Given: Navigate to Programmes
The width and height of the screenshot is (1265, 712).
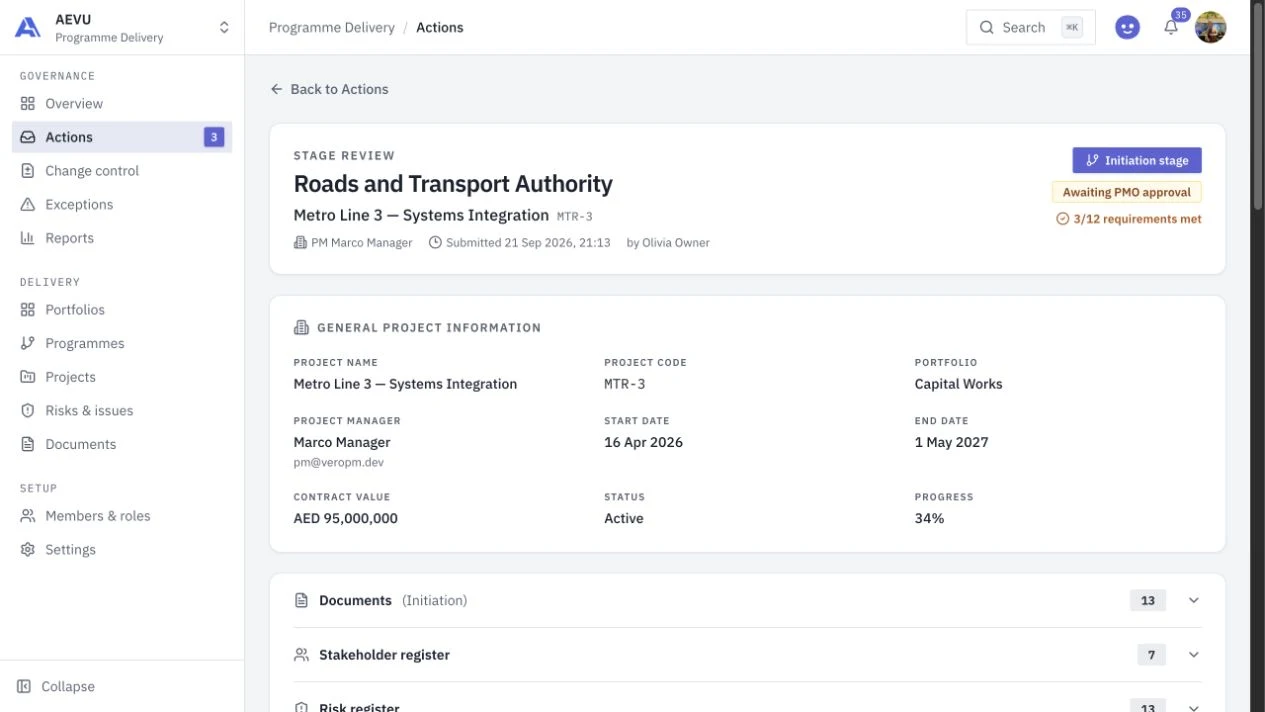Looking at the screenshot, I should (122, 344).
